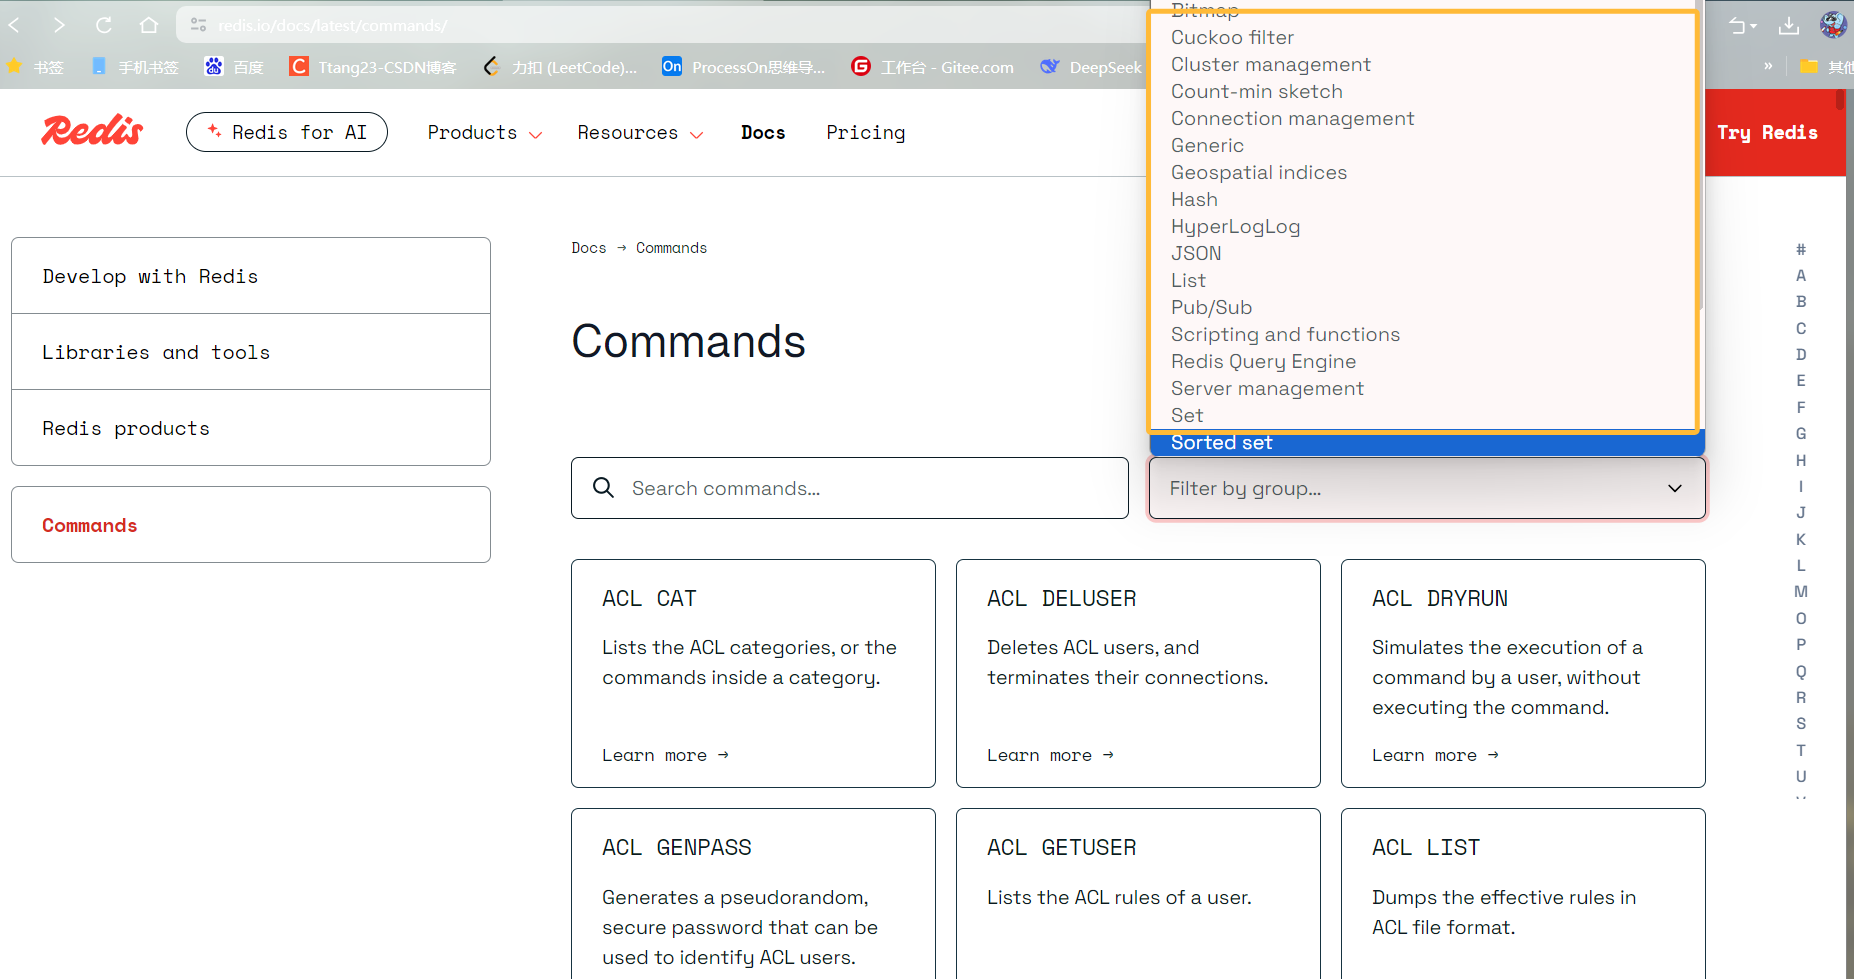Screen dimensions: 1854x979
Task: Open Commands sidebar item
Action: click(251, 525)
